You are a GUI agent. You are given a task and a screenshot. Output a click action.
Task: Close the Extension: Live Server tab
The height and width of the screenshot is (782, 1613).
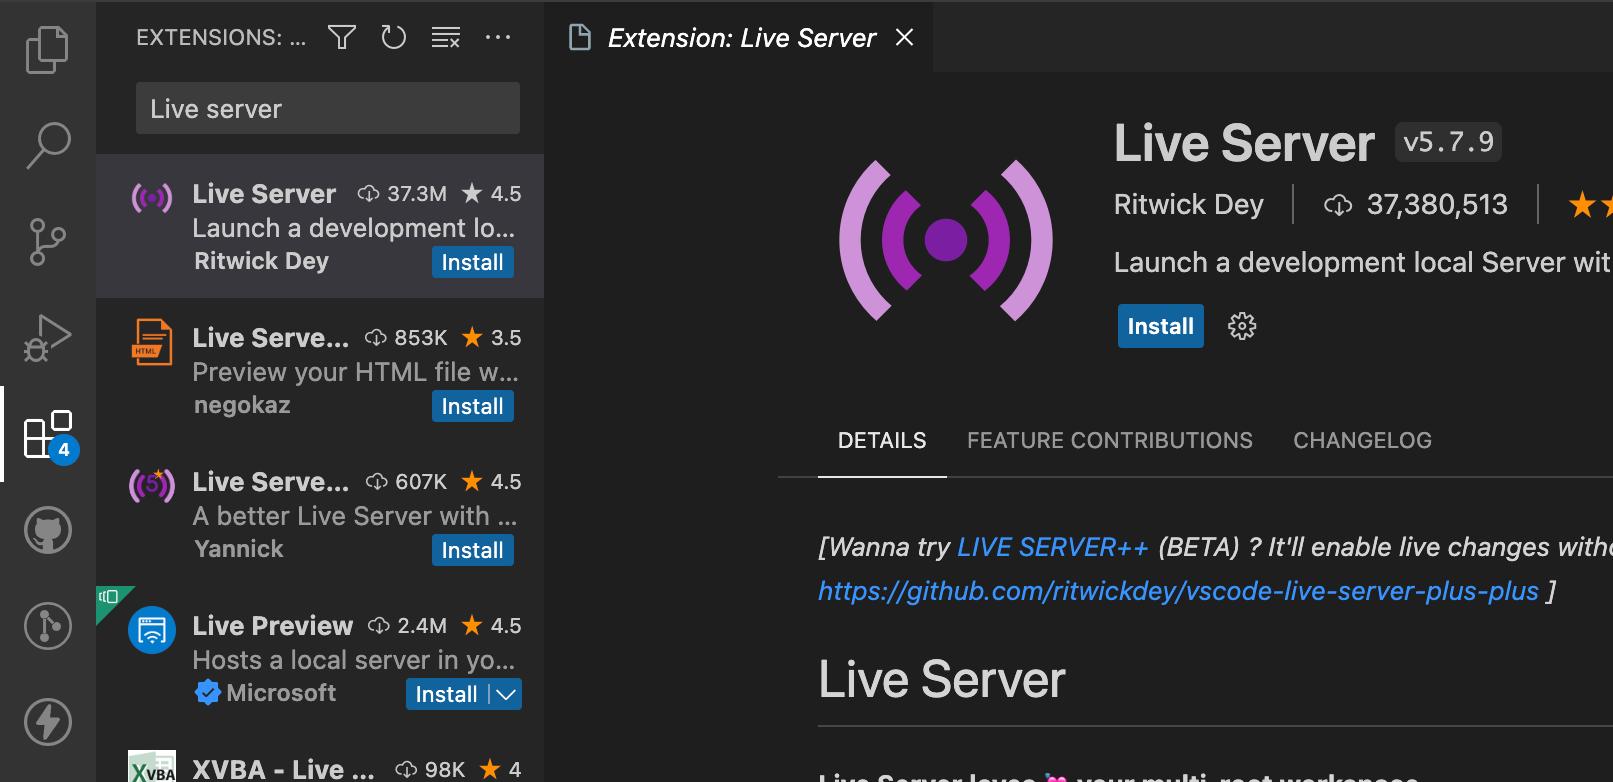pos(905,38)
